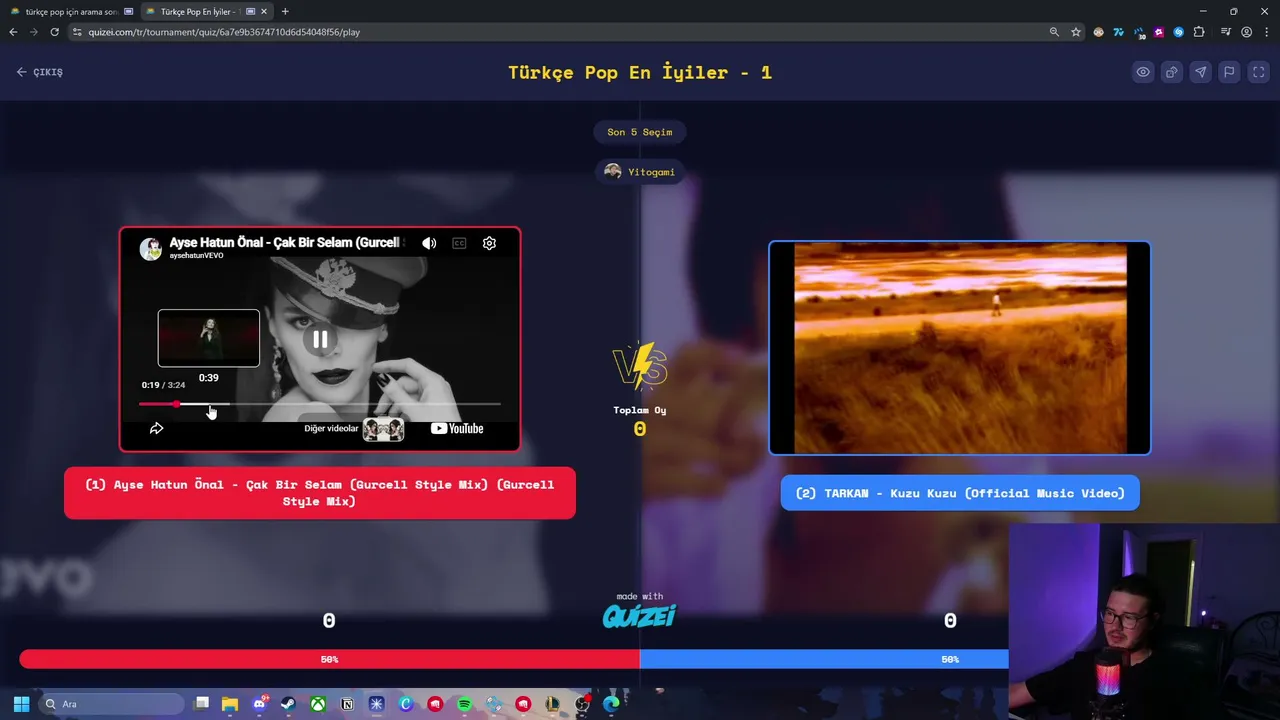Toggle YouTube closed captions button

pos(459,243)
